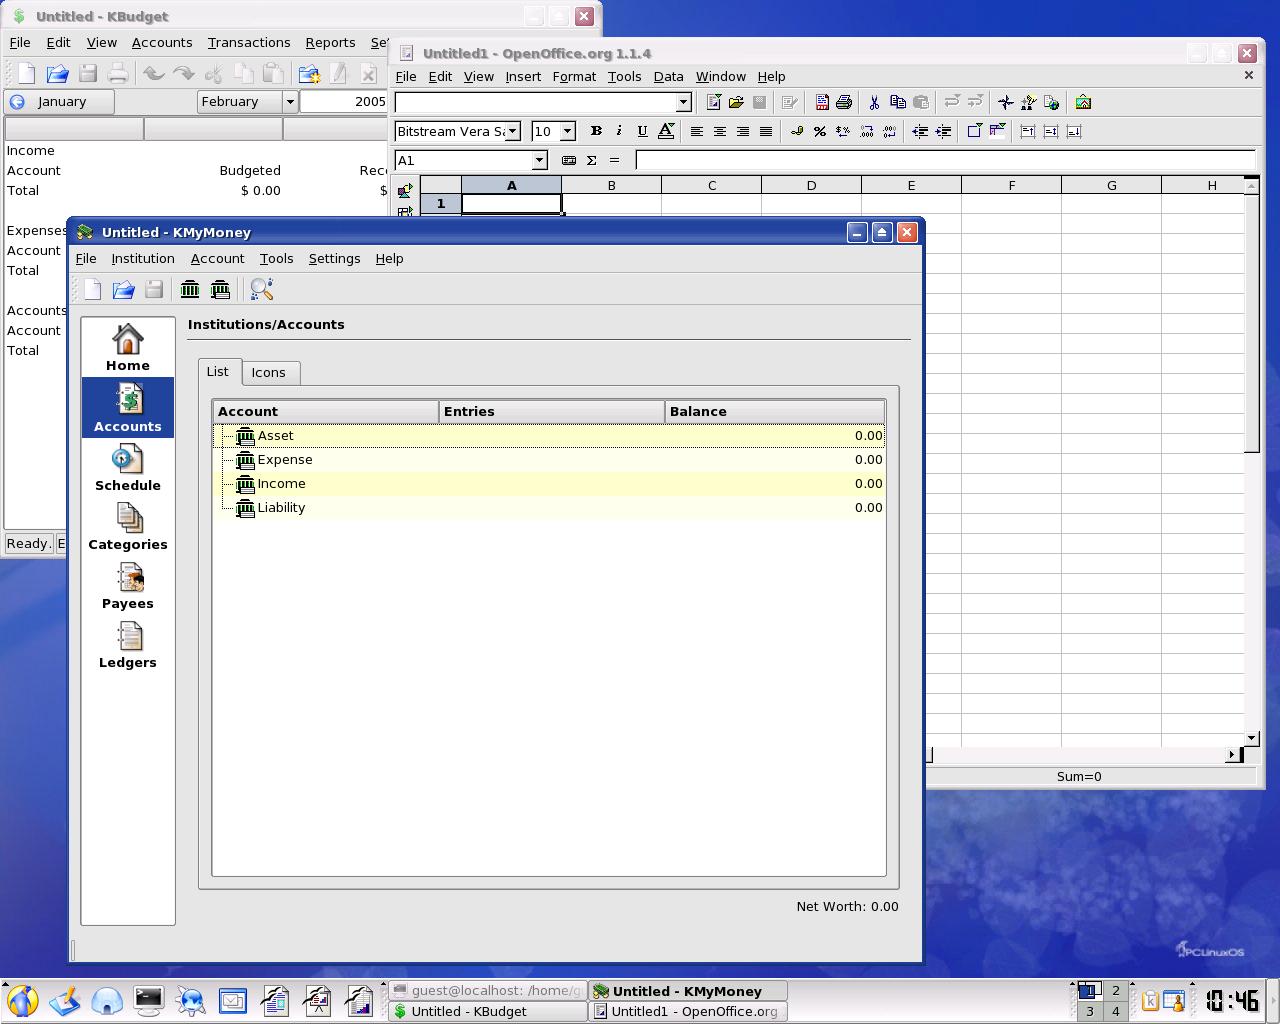Open the Ledgers view in KMyMoney
The width and height of the screenshot is (1280, 1024).
128,645
